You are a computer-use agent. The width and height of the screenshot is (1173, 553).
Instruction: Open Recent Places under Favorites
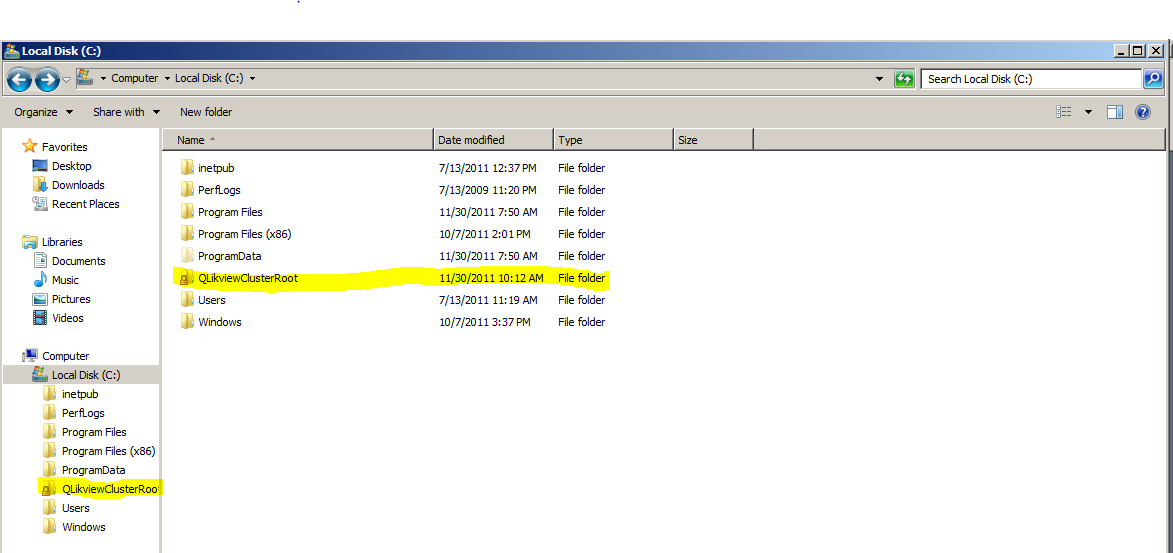76,204
